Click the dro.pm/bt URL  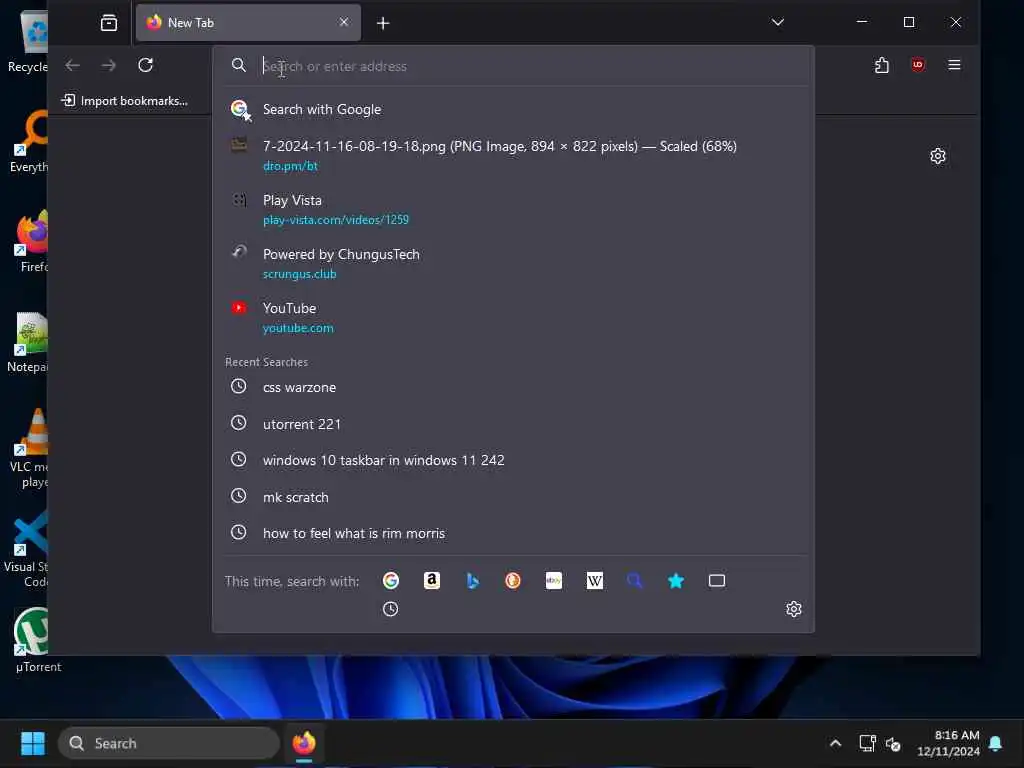coord(290,166)
